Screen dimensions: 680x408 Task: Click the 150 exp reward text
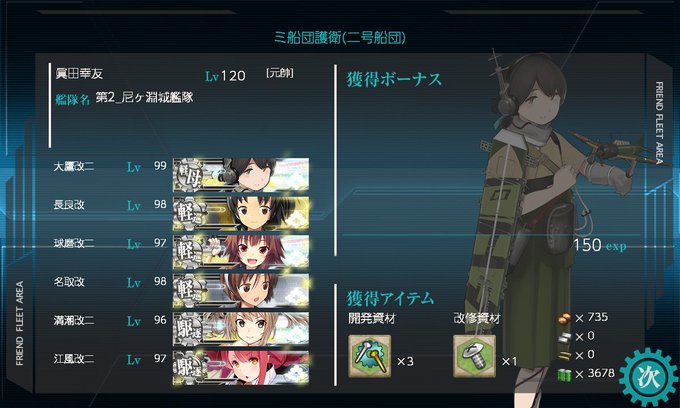click(600, 245)
